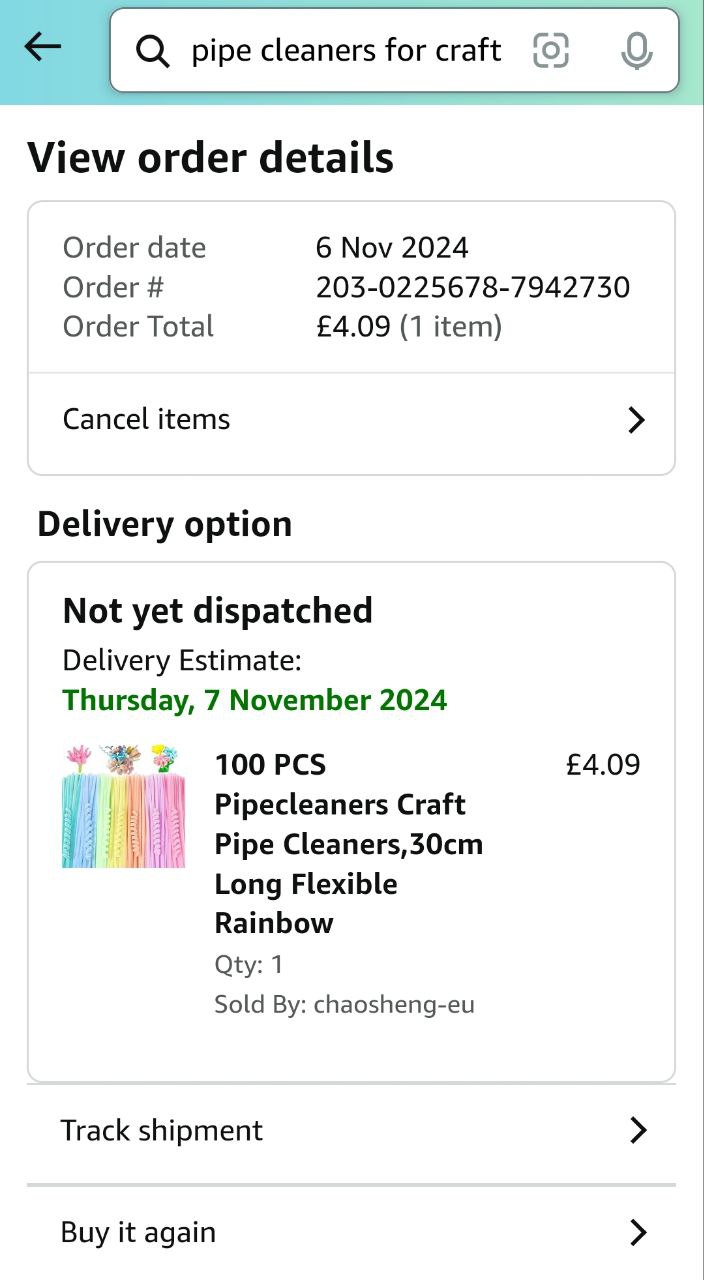Click the magnifying glass search icon

153,50
